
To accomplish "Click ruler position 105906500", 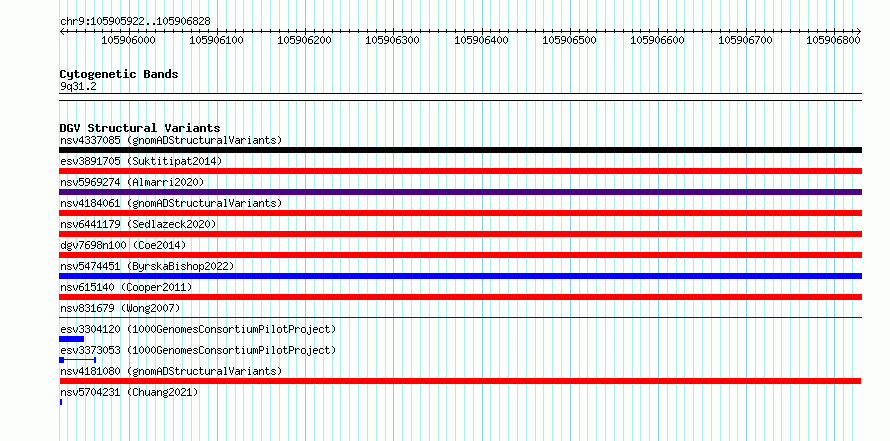I will click(570, 40).
